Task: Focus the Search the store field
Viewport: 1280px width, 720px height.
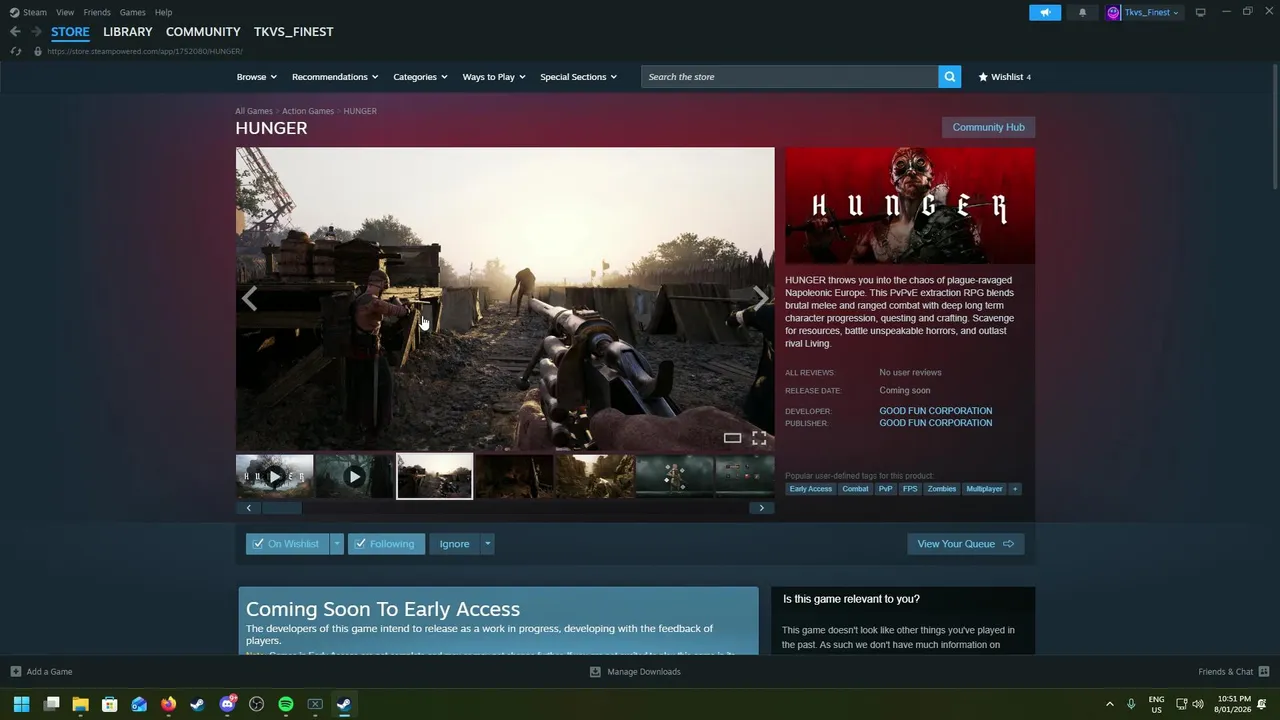Action: [x=790, y=77]
